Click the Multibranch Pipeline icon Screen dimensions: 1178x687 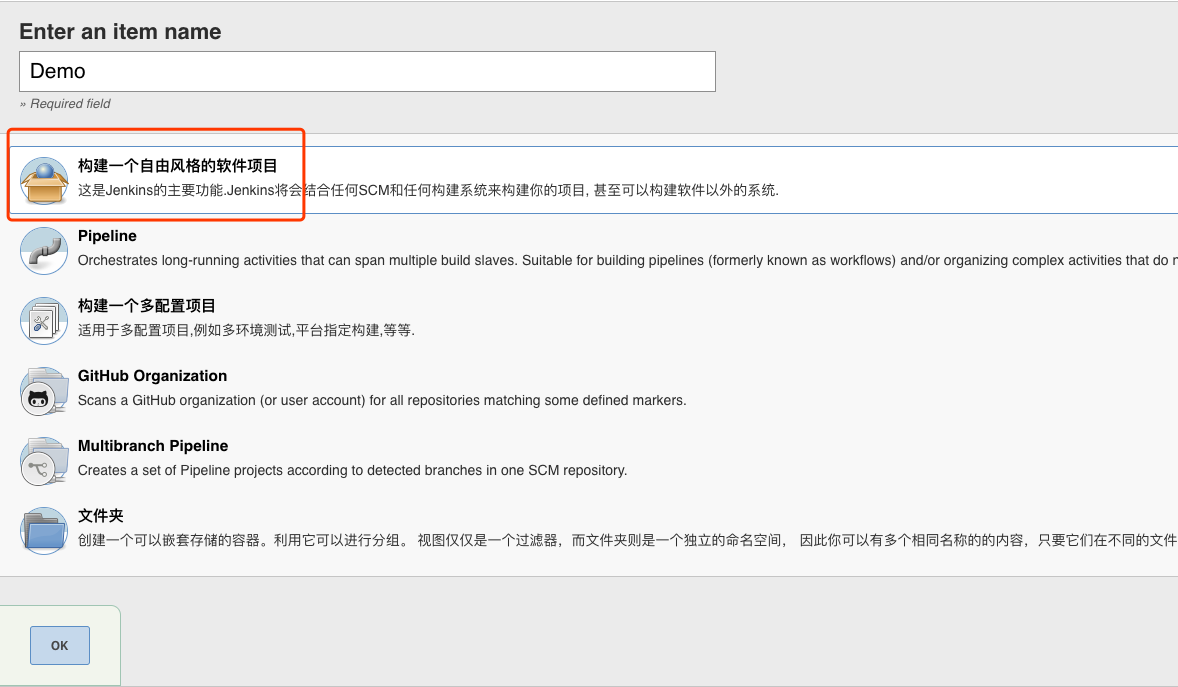[44, 461]
